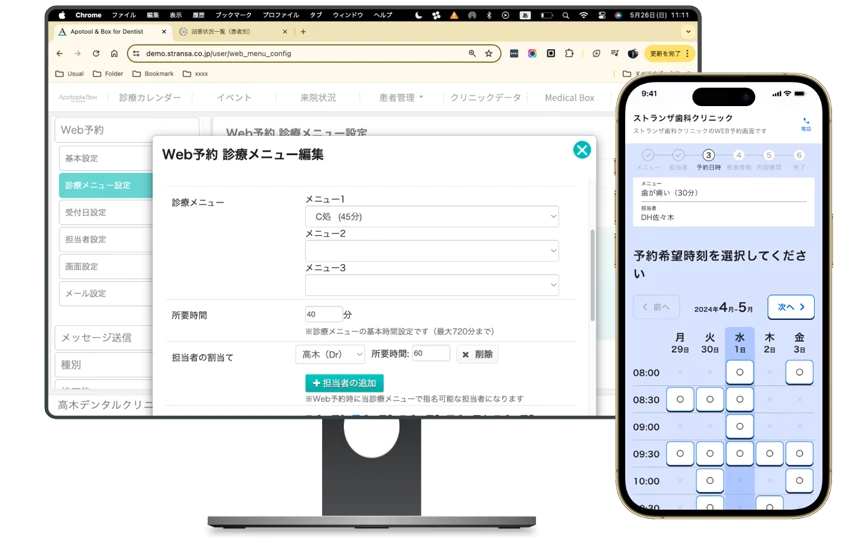
Task: Select the 08:00 Wednesday slot on phone
Action: [740, 372]
